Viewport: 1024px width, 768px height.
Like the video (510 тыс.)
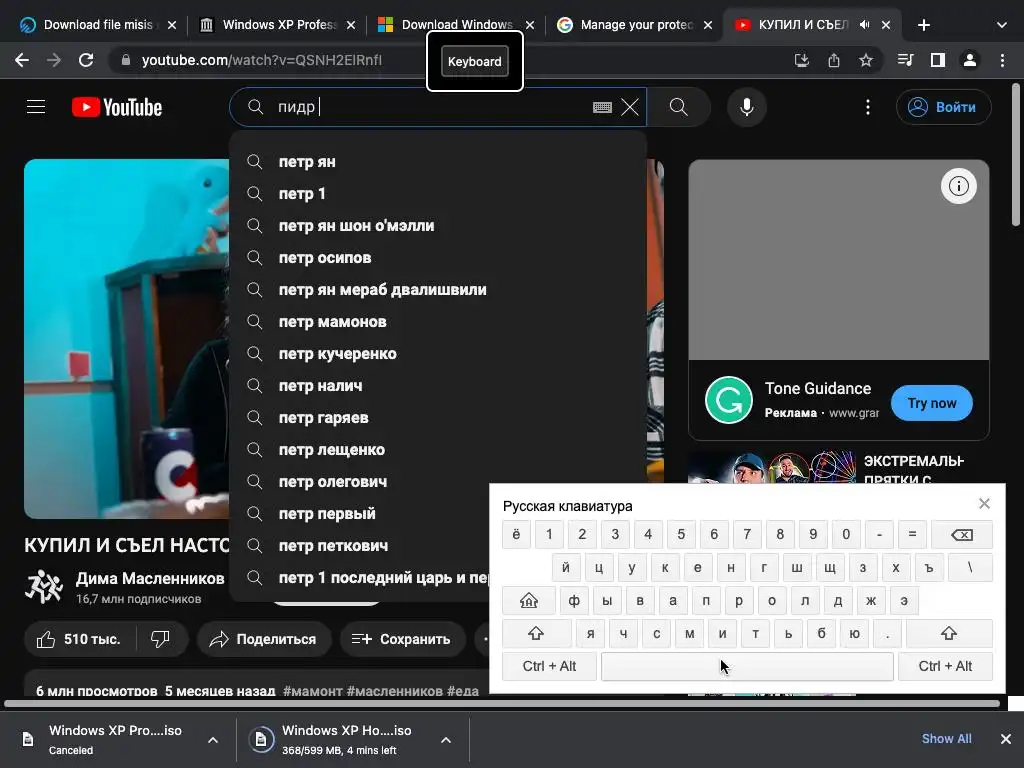(x=80, y=639)
